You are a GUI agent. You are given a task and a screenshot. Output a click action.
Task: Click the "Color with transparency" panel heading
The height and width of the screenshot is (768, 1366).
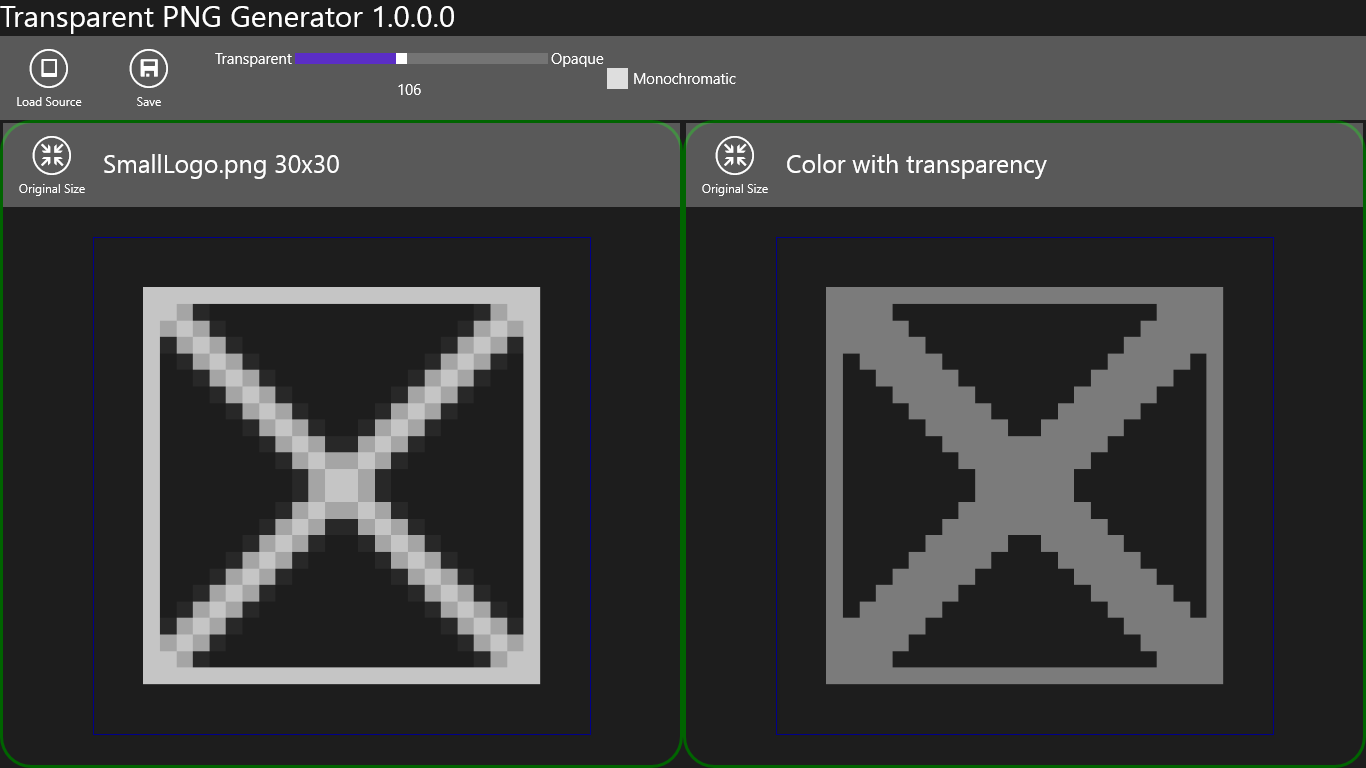click(916, 165)
